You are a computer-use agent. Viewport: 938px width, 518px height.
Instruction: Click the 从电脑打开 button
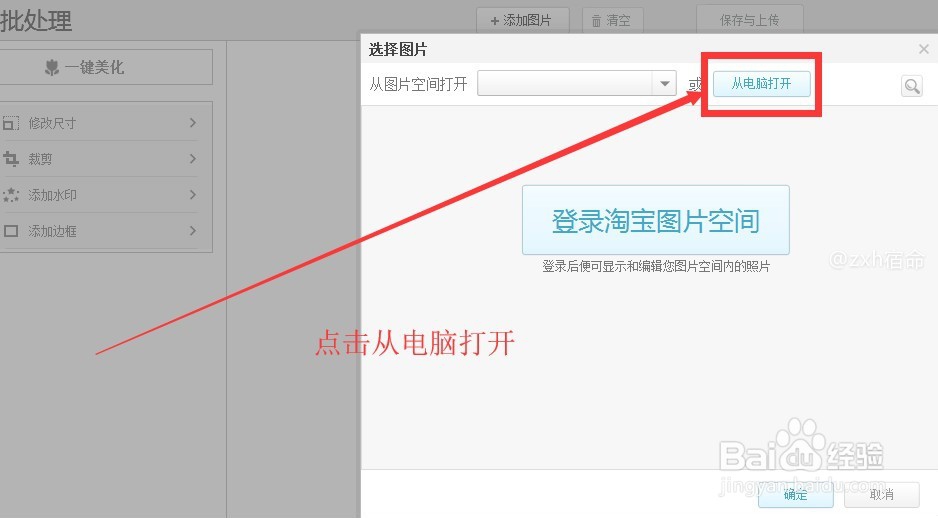(x=762, y=84)
